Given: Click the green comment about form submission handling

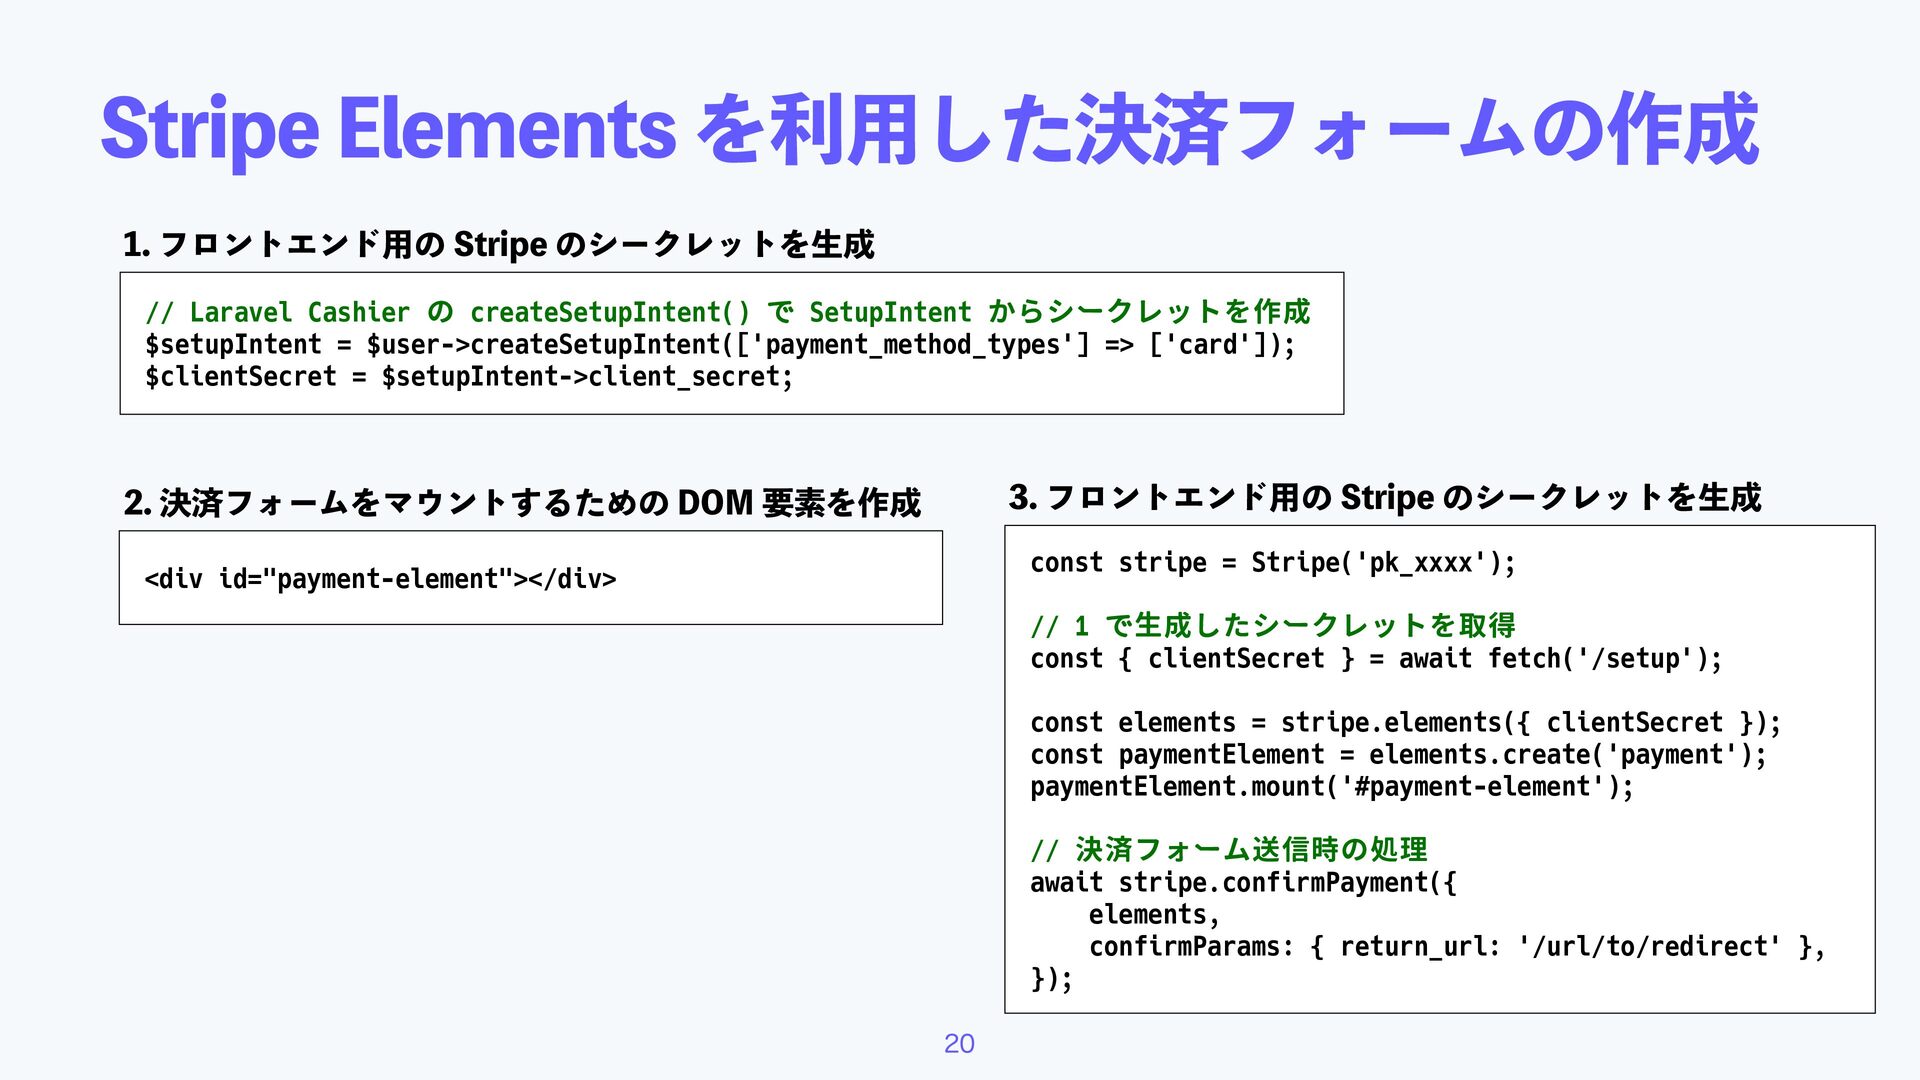Looking at the screenshot, I should (x=1228, y=850).
